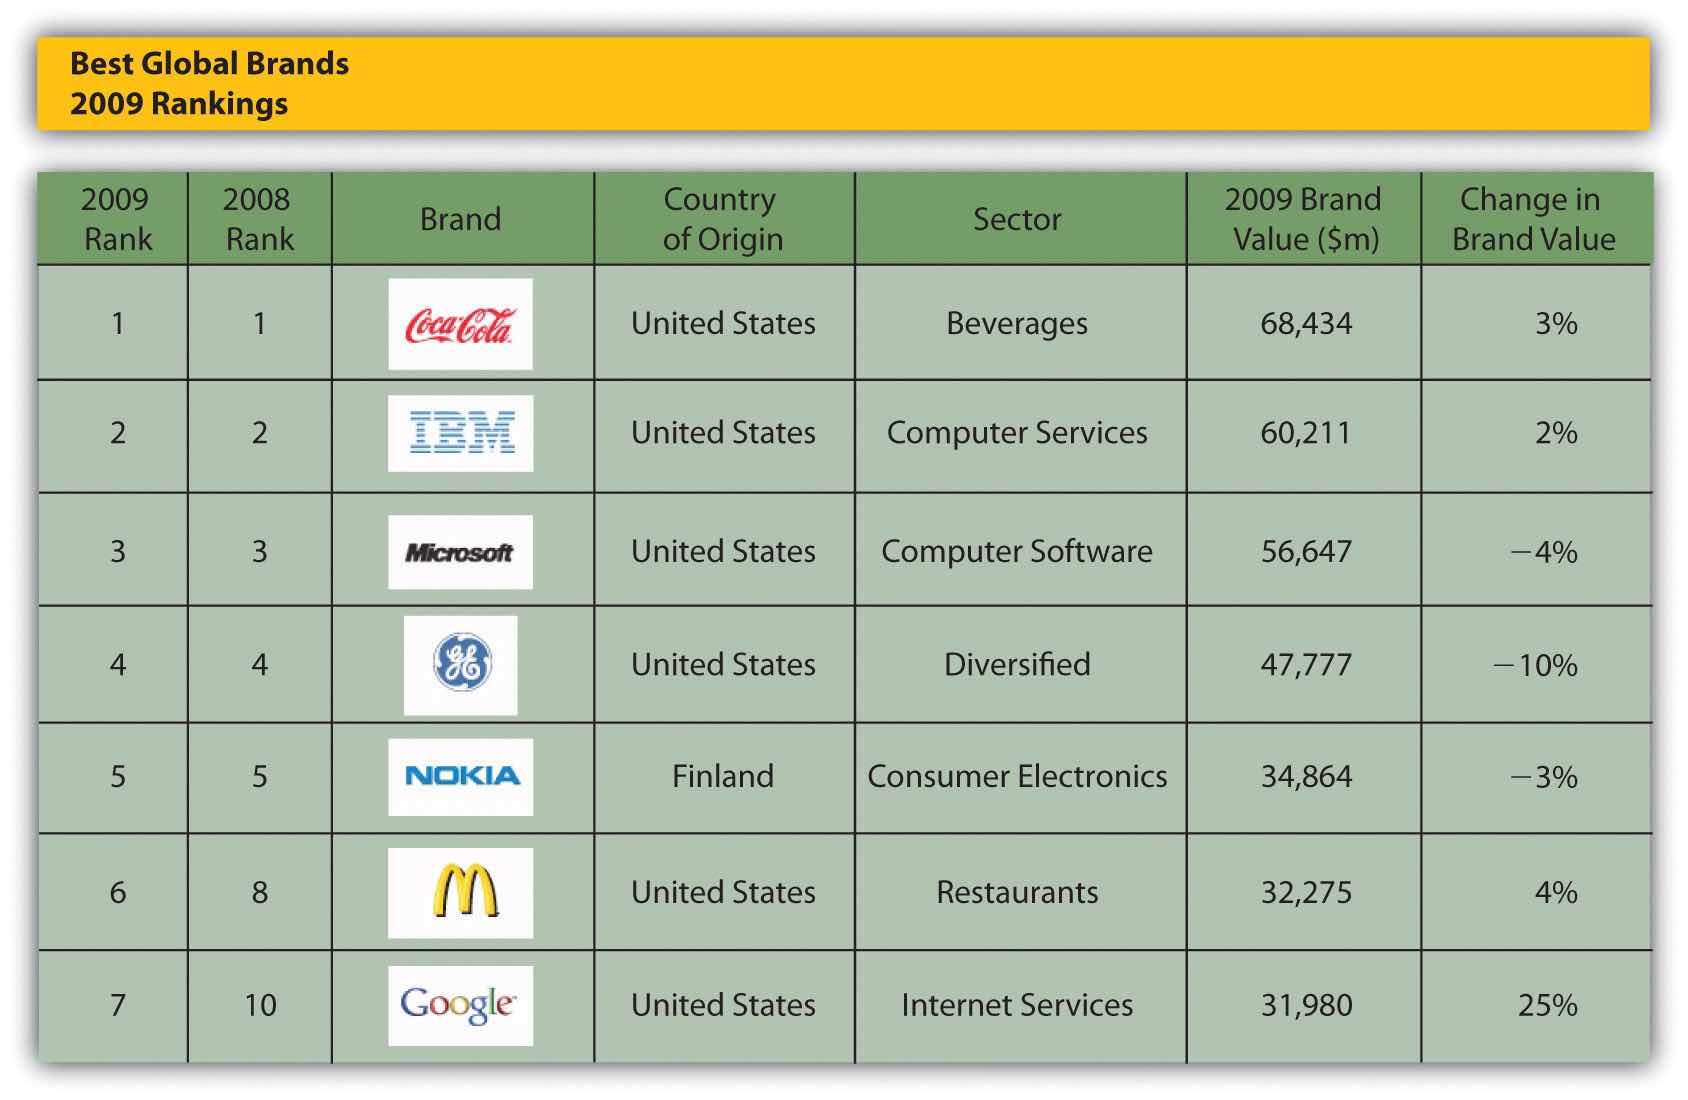This screenshot has height=1100, width=1688.
Task: Click the 2009 Brand Value header
Action: coord(1304,219)
